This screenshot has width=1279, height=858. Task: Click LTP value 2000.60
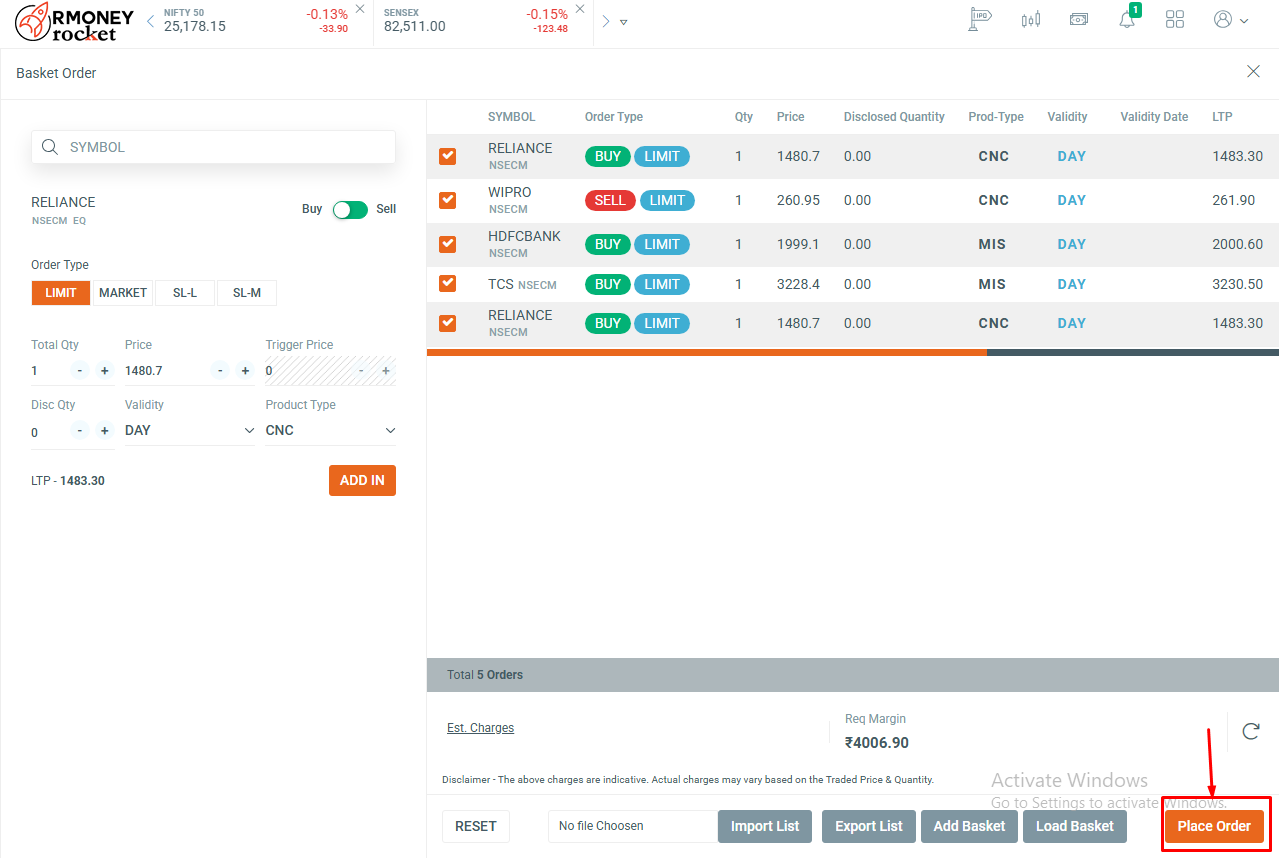point(1237,244)
